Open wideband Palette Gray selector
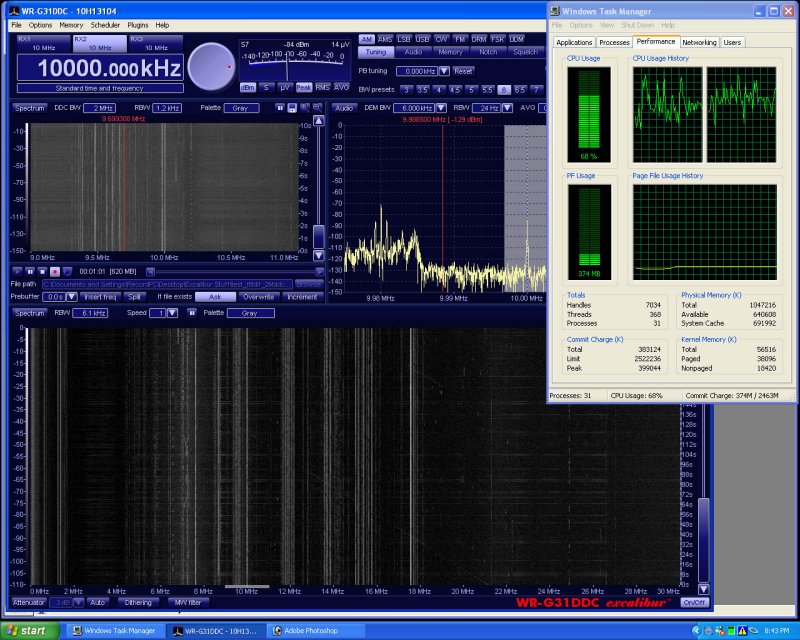This screenshot has height=640, width=800. (251, 313)
